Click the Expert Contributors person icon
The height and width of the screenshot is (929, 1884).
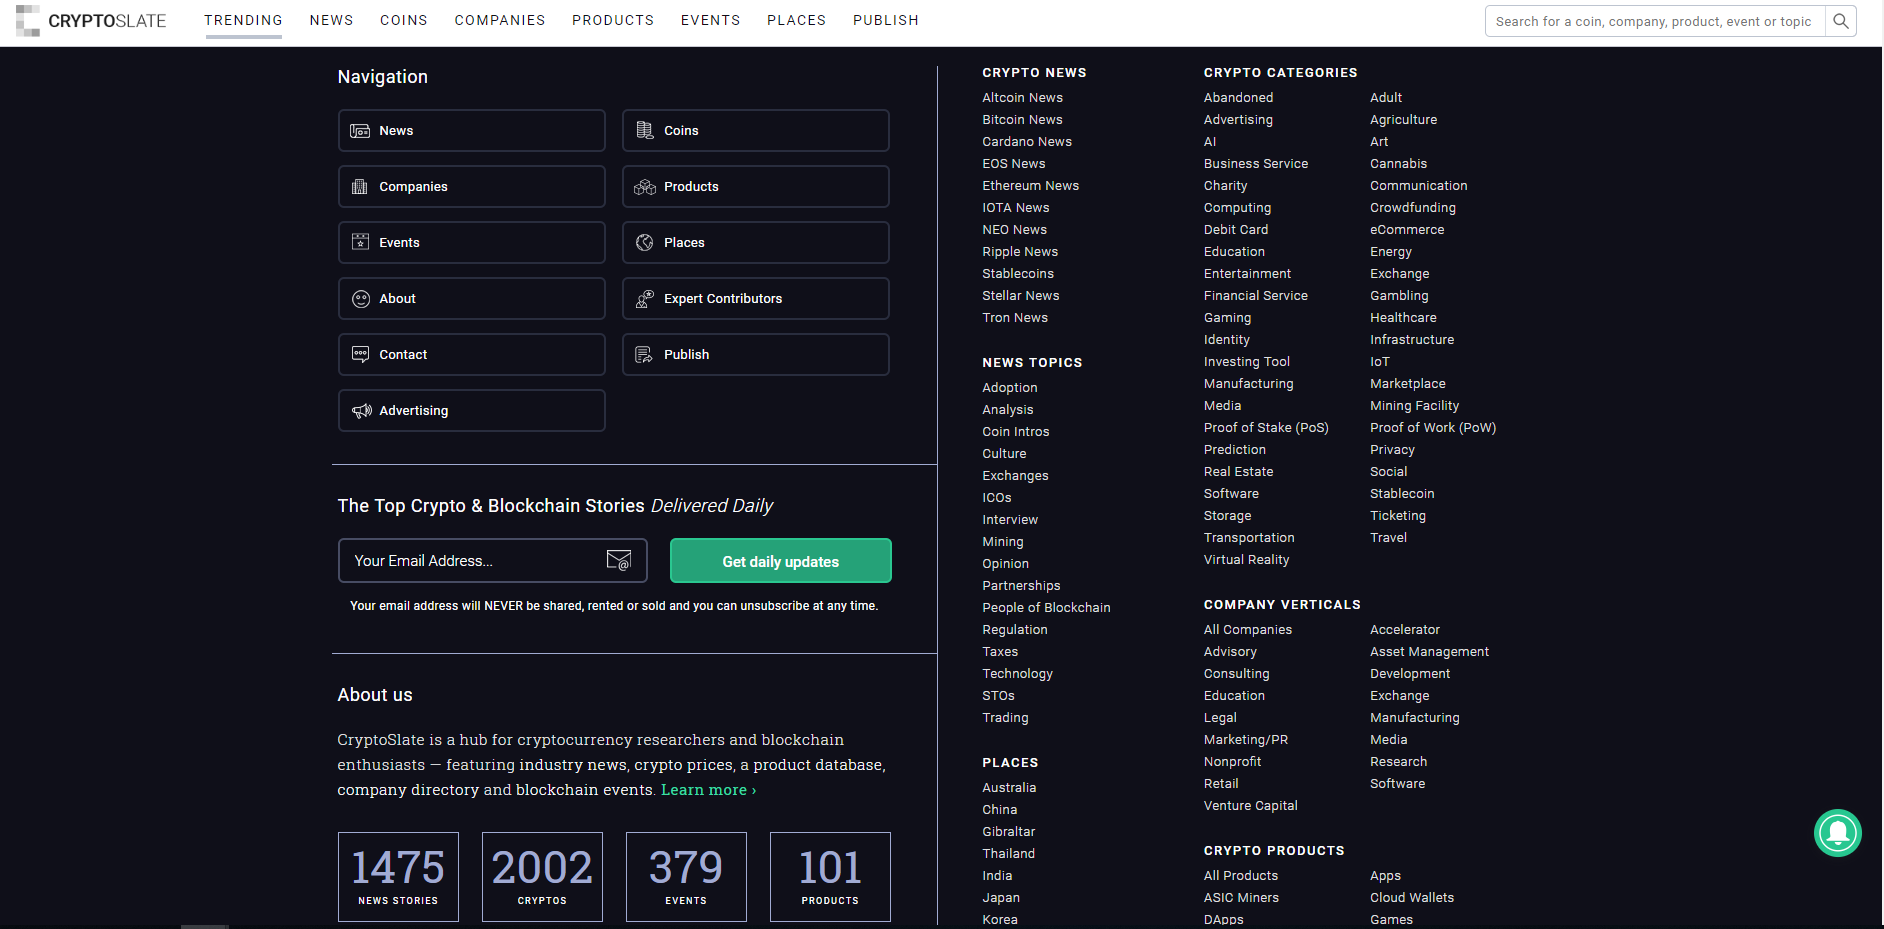pos(645,298)
